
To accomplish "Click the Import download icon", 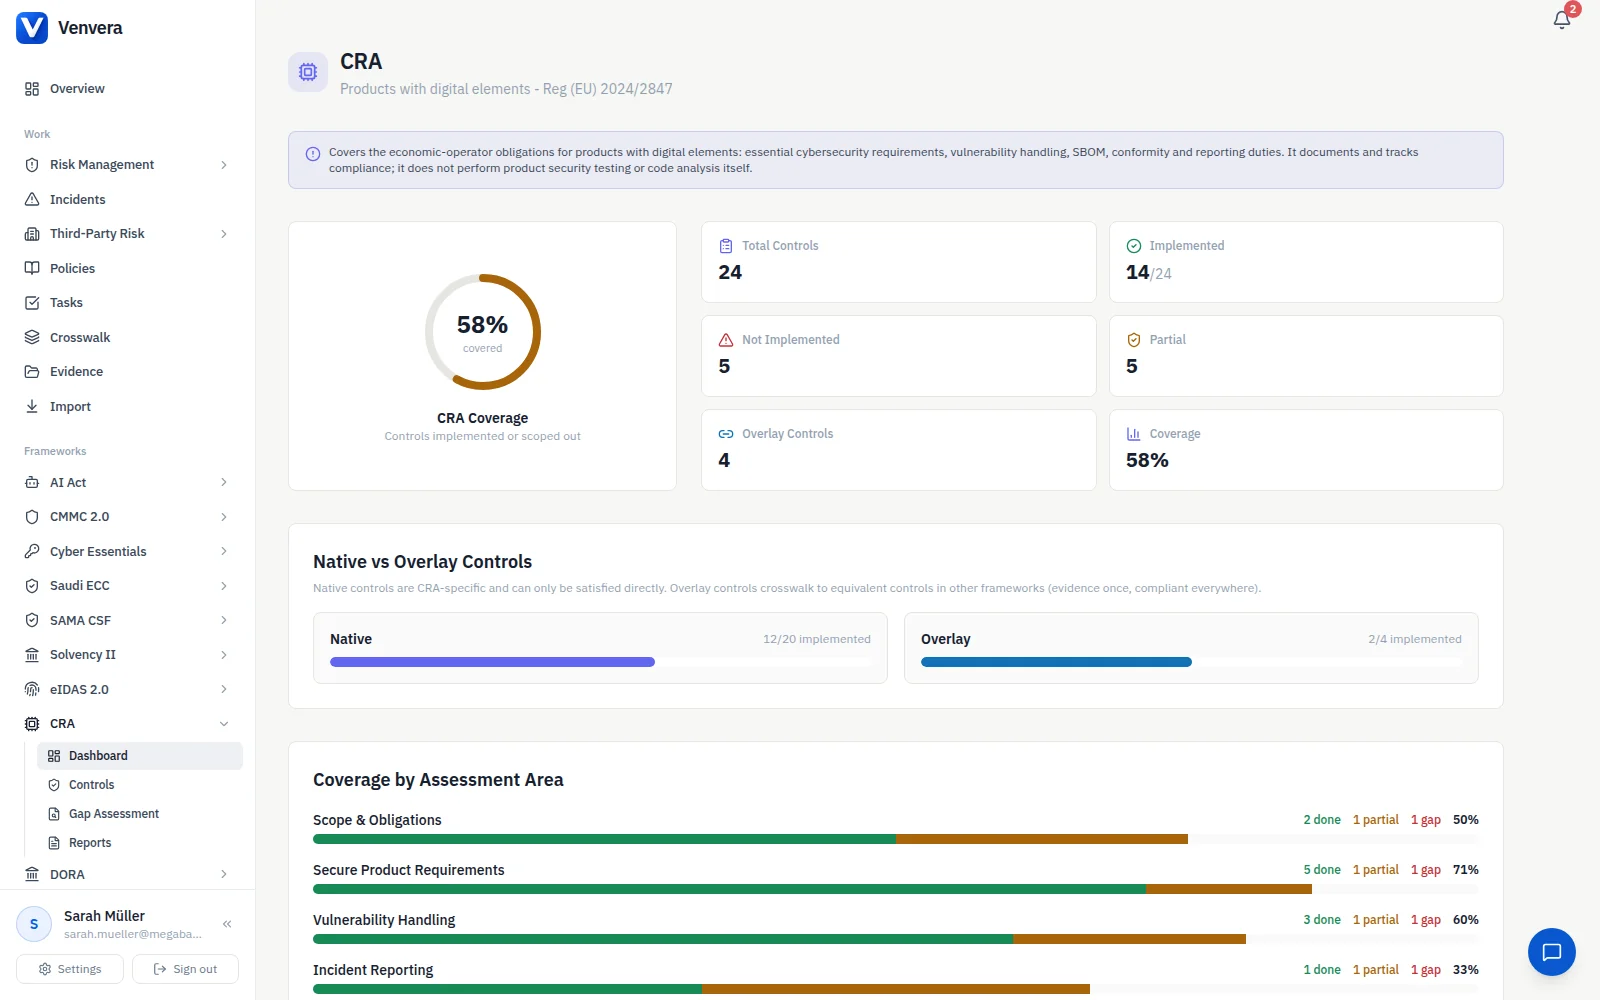I will click(32, 407).
